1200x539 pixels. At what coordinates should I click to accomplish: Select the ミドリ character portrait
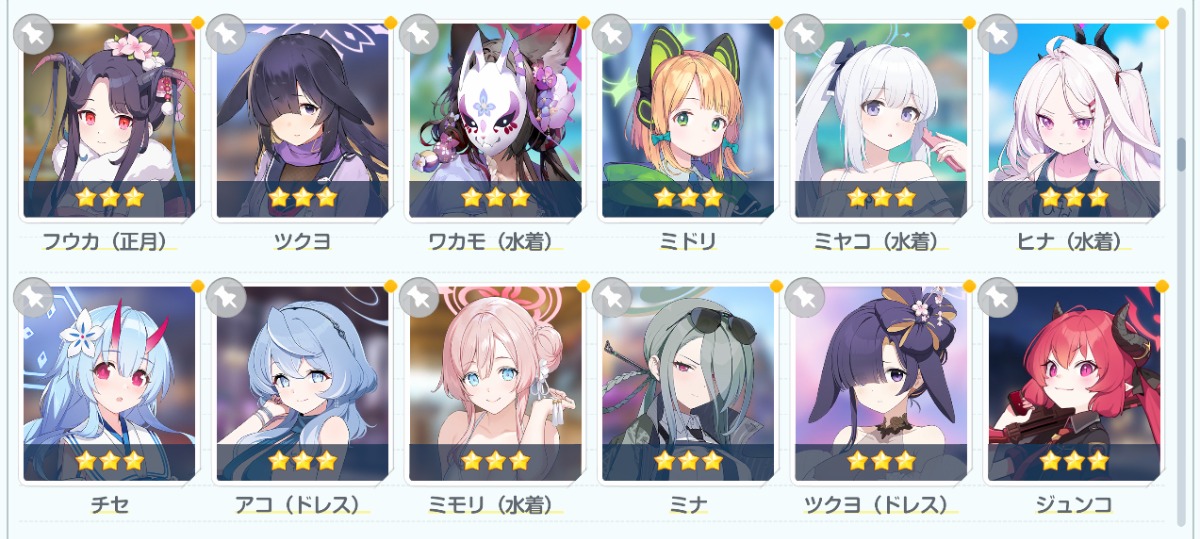[x=688, y=121]
